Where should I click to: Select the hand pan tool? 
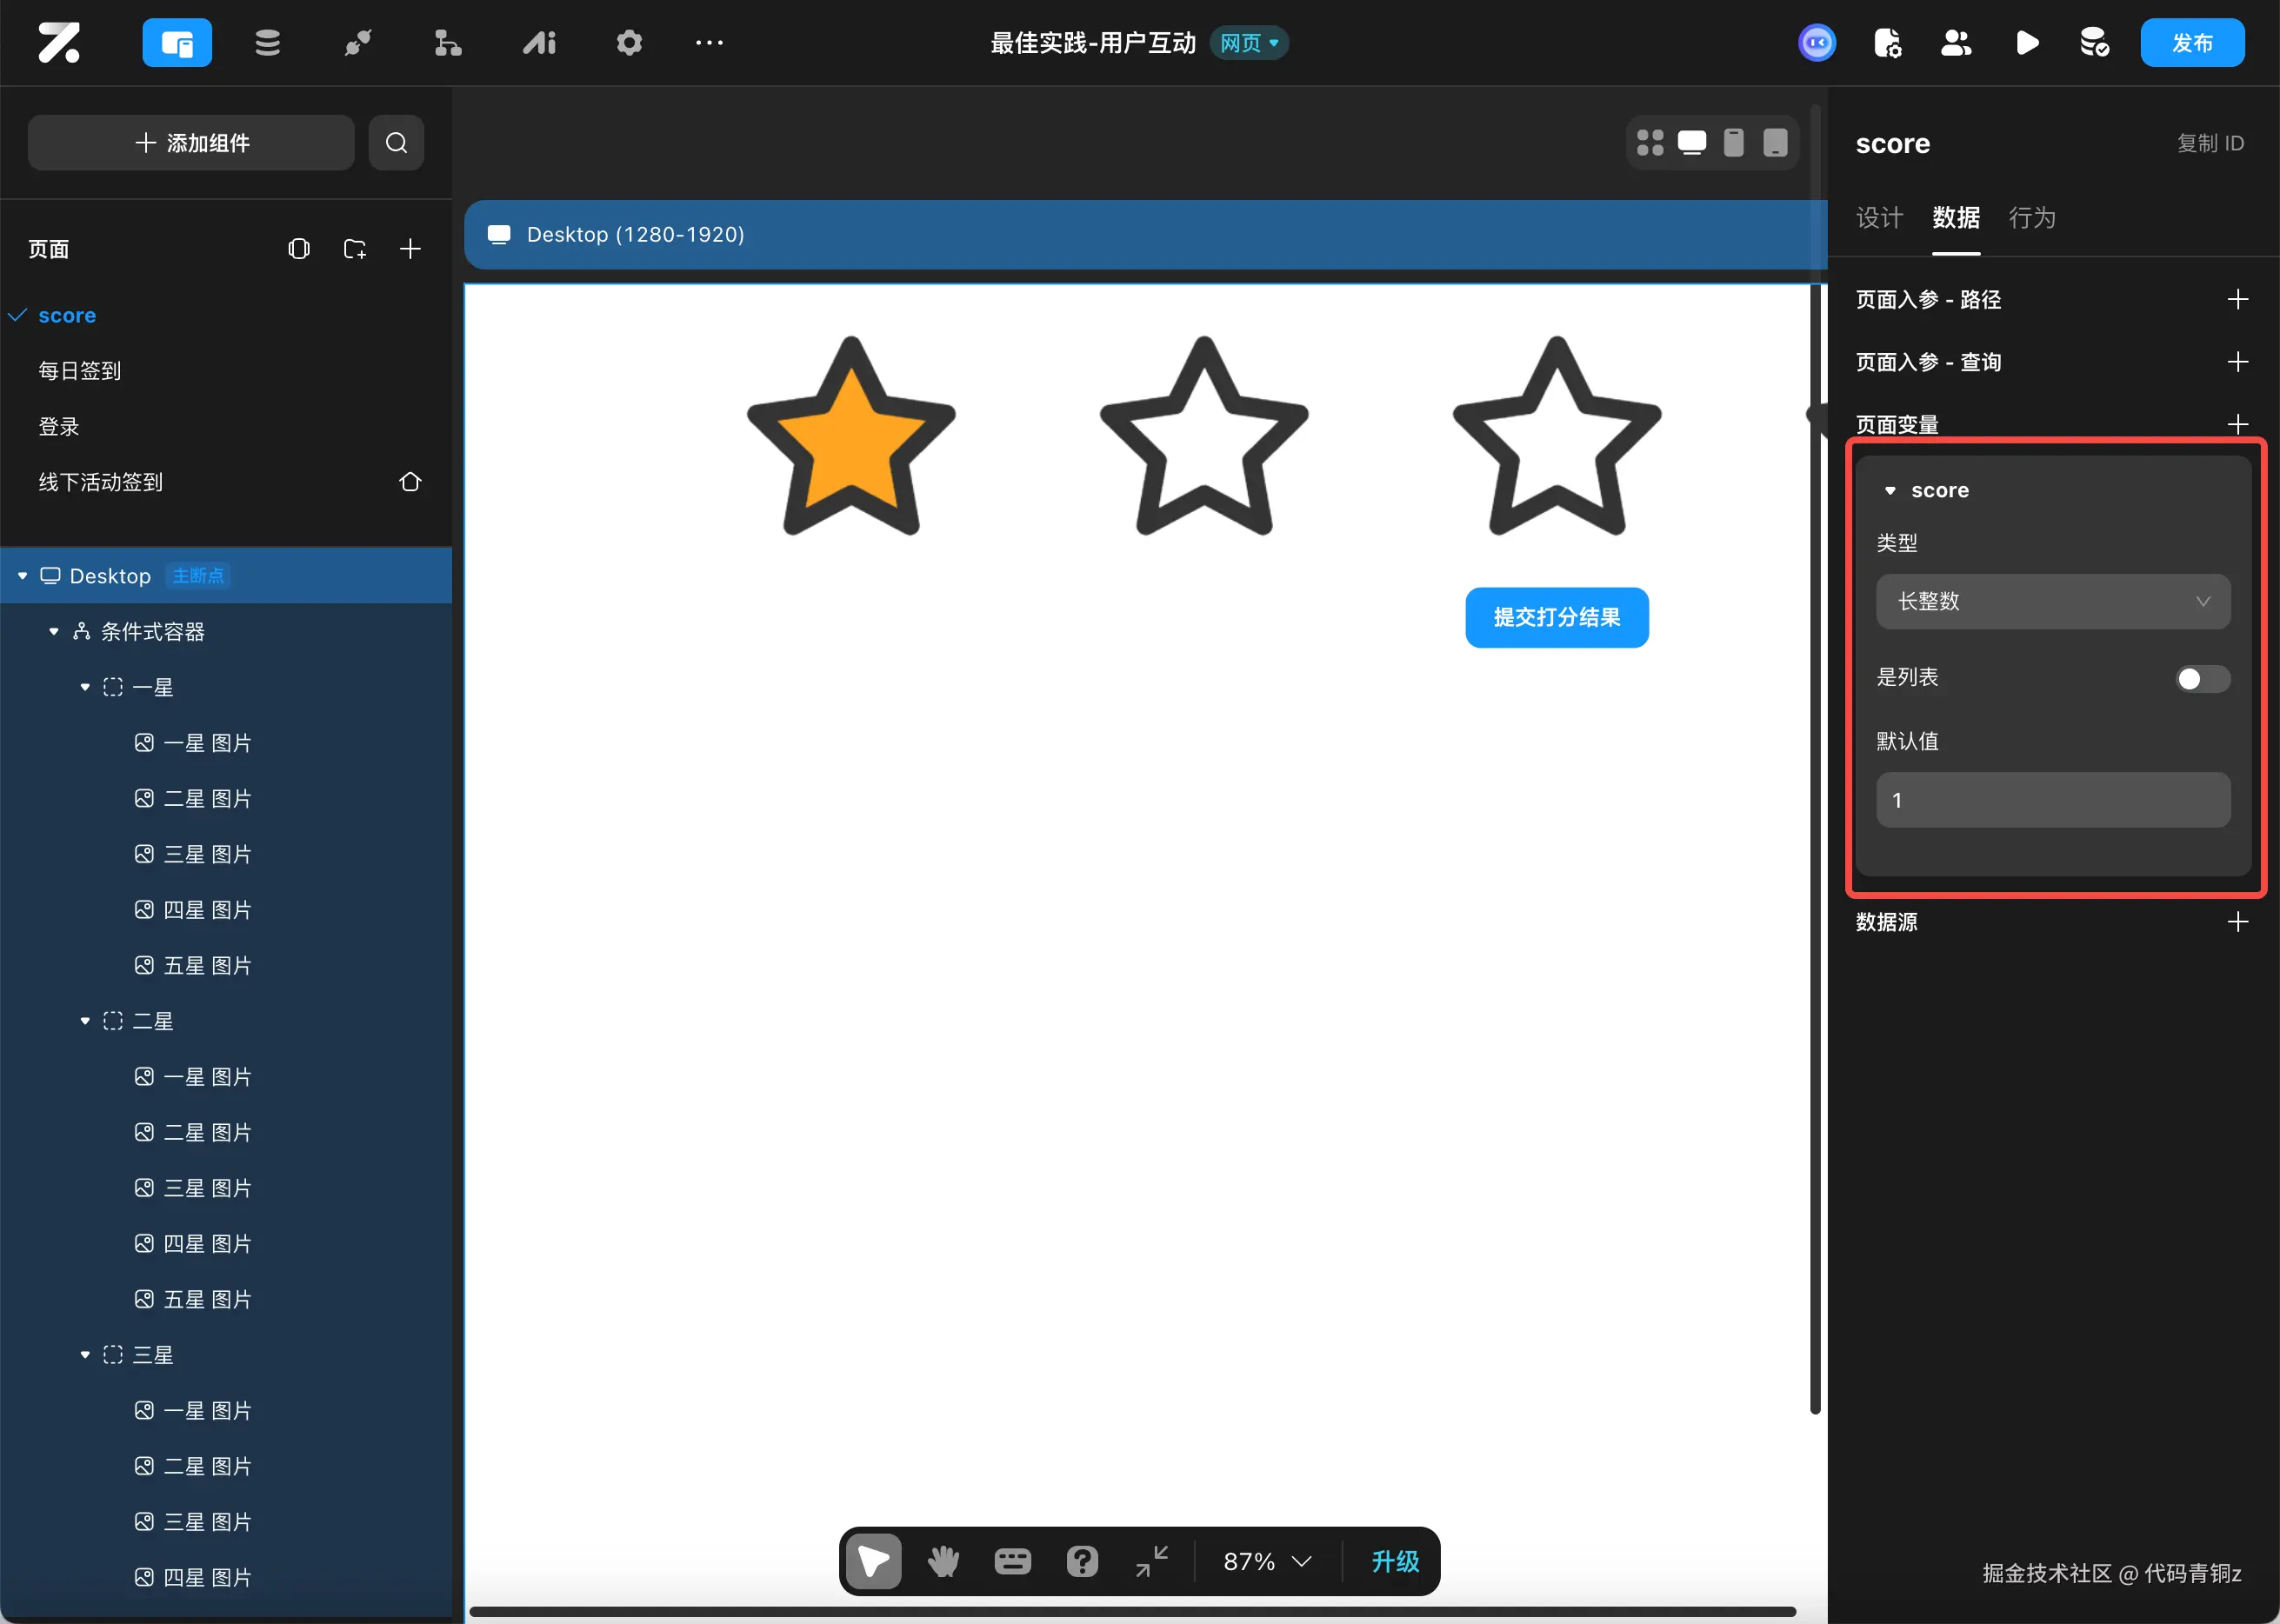[943, 1561]
